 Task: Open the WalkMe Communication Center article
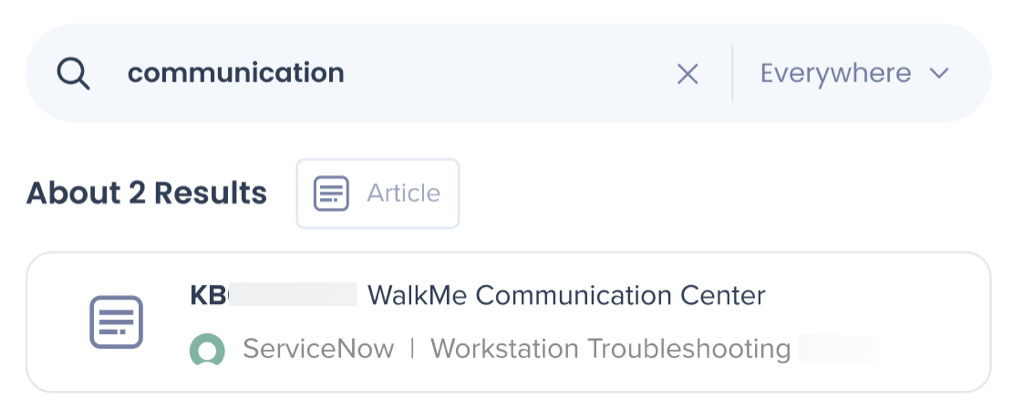tap(566, 296)
